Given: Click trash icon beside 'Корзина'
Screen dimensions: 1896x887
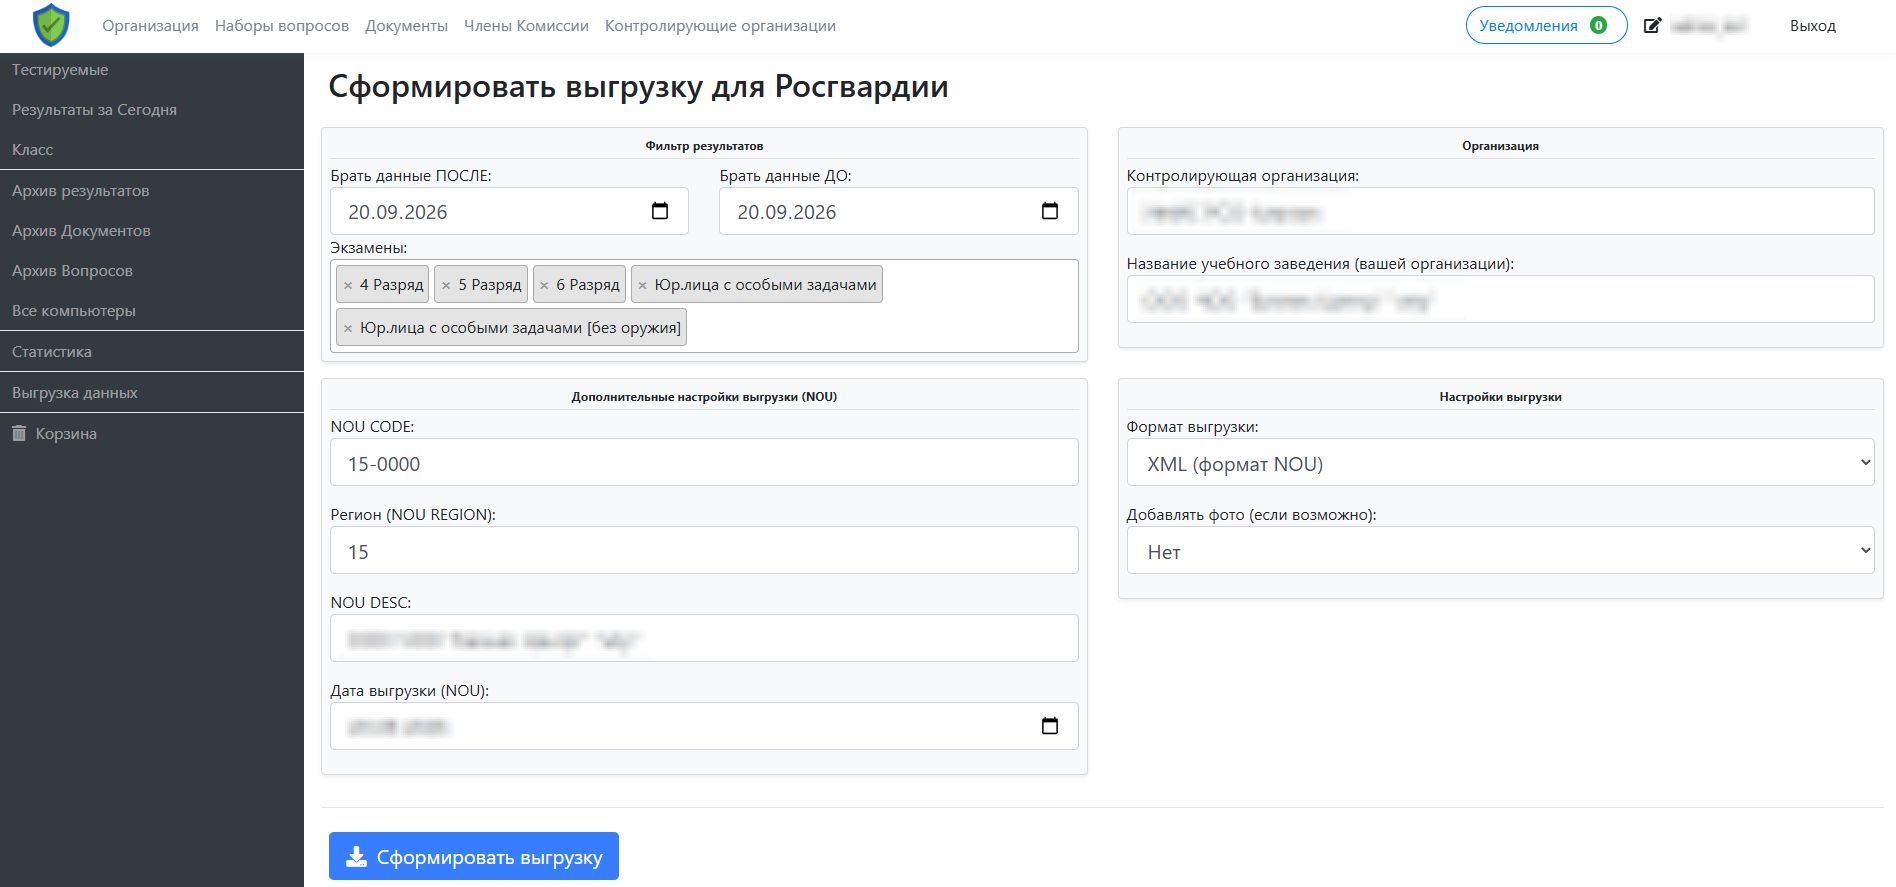Looking at the screenshot, I should click(x=19, y=433).
